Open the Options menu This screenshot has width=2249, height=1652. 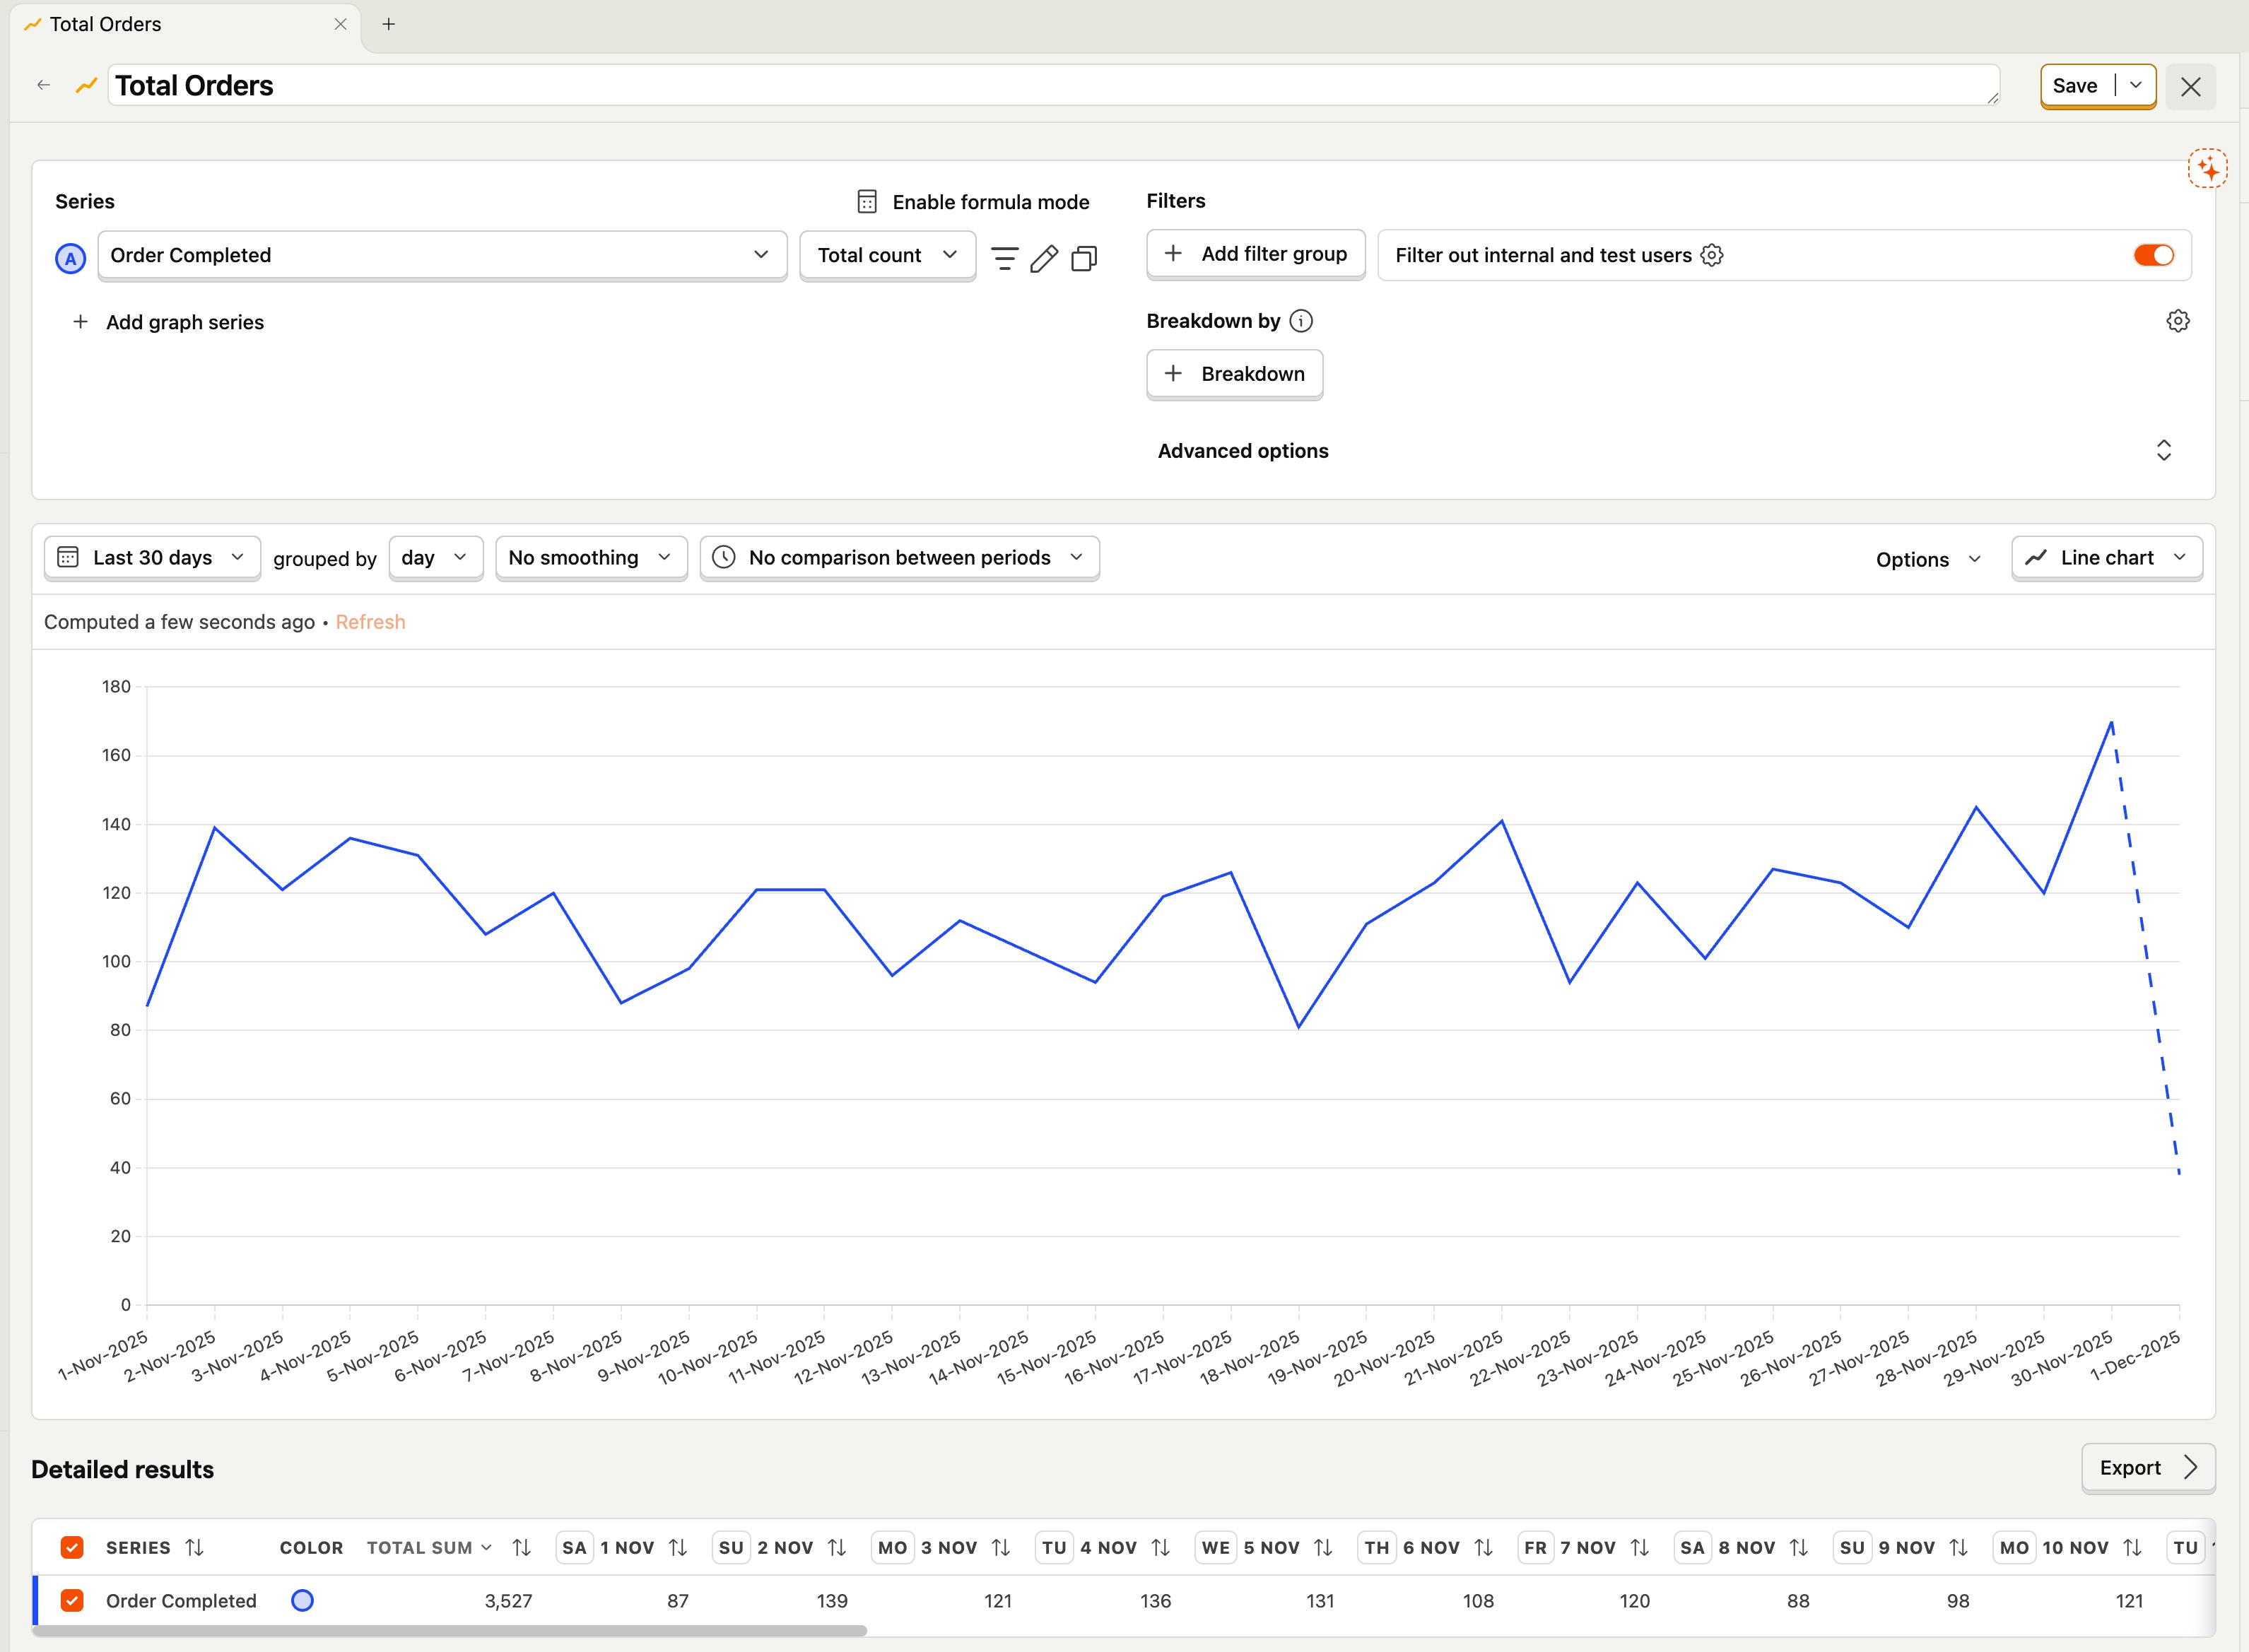coord(1927,559)
